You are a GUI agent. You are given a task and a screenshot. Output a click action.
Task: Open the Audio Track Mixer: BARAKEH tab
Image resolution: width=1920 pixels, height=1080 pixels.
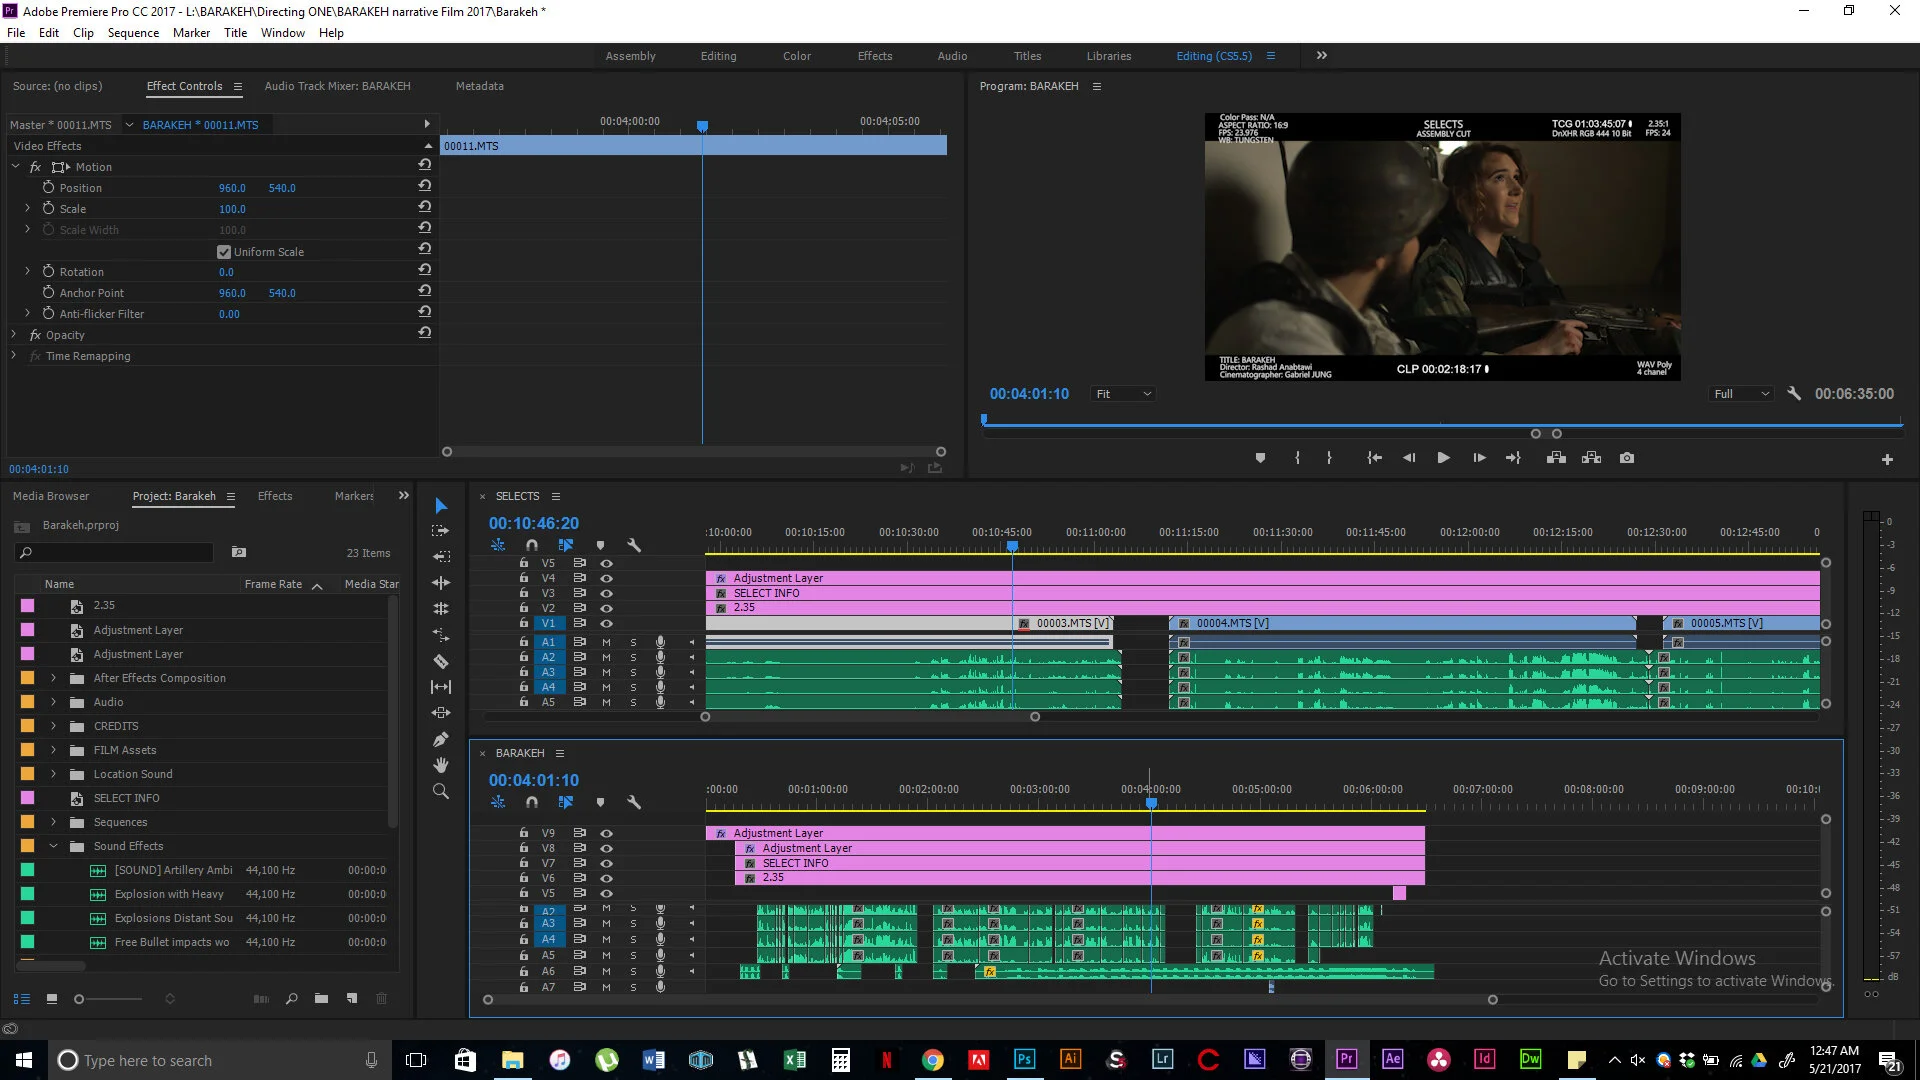click(337, 86)
